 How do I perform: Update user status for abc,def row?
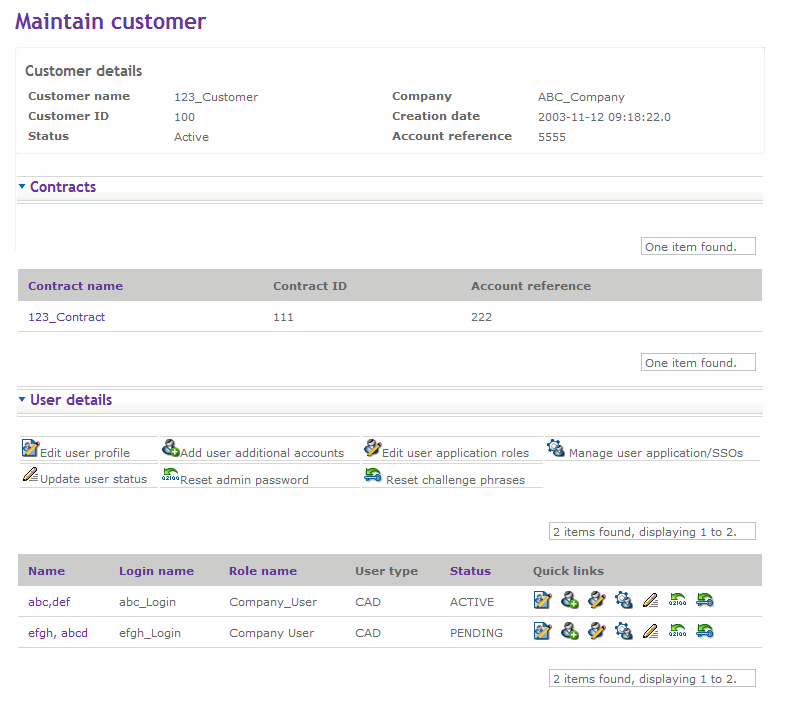pyautogui.click(x=650, y=600)
